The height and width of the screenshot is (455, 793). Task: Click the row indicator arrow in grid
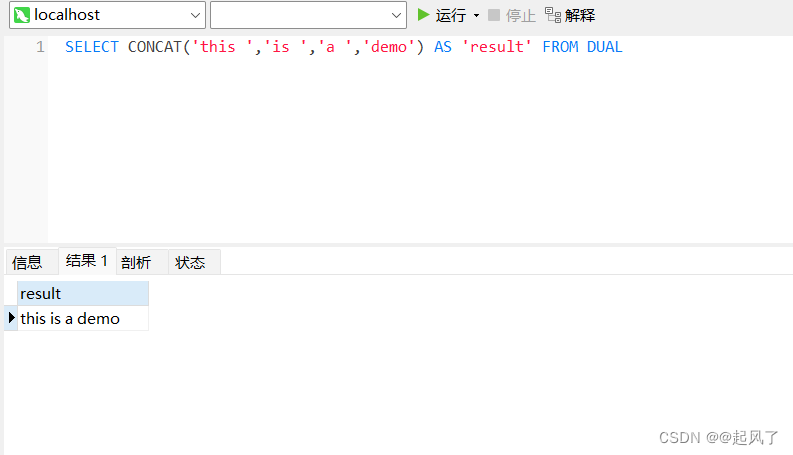tap(11, 318)
